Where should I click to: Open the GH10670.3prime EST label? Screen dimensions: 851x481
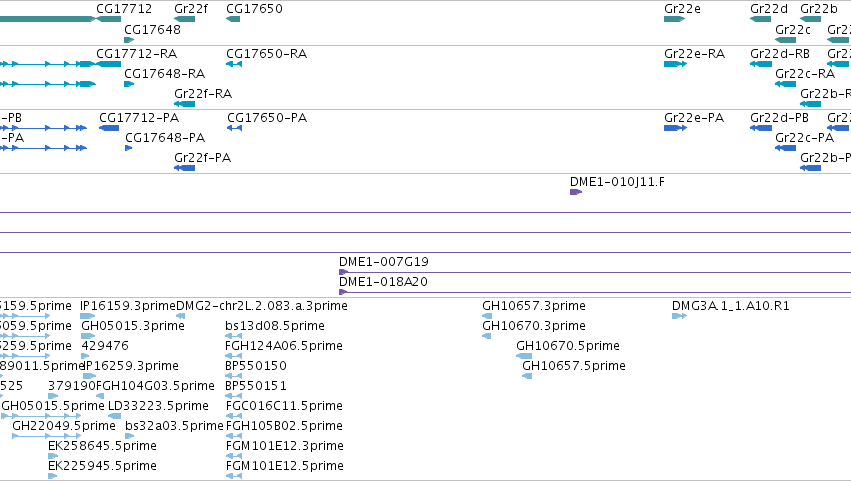534,326
